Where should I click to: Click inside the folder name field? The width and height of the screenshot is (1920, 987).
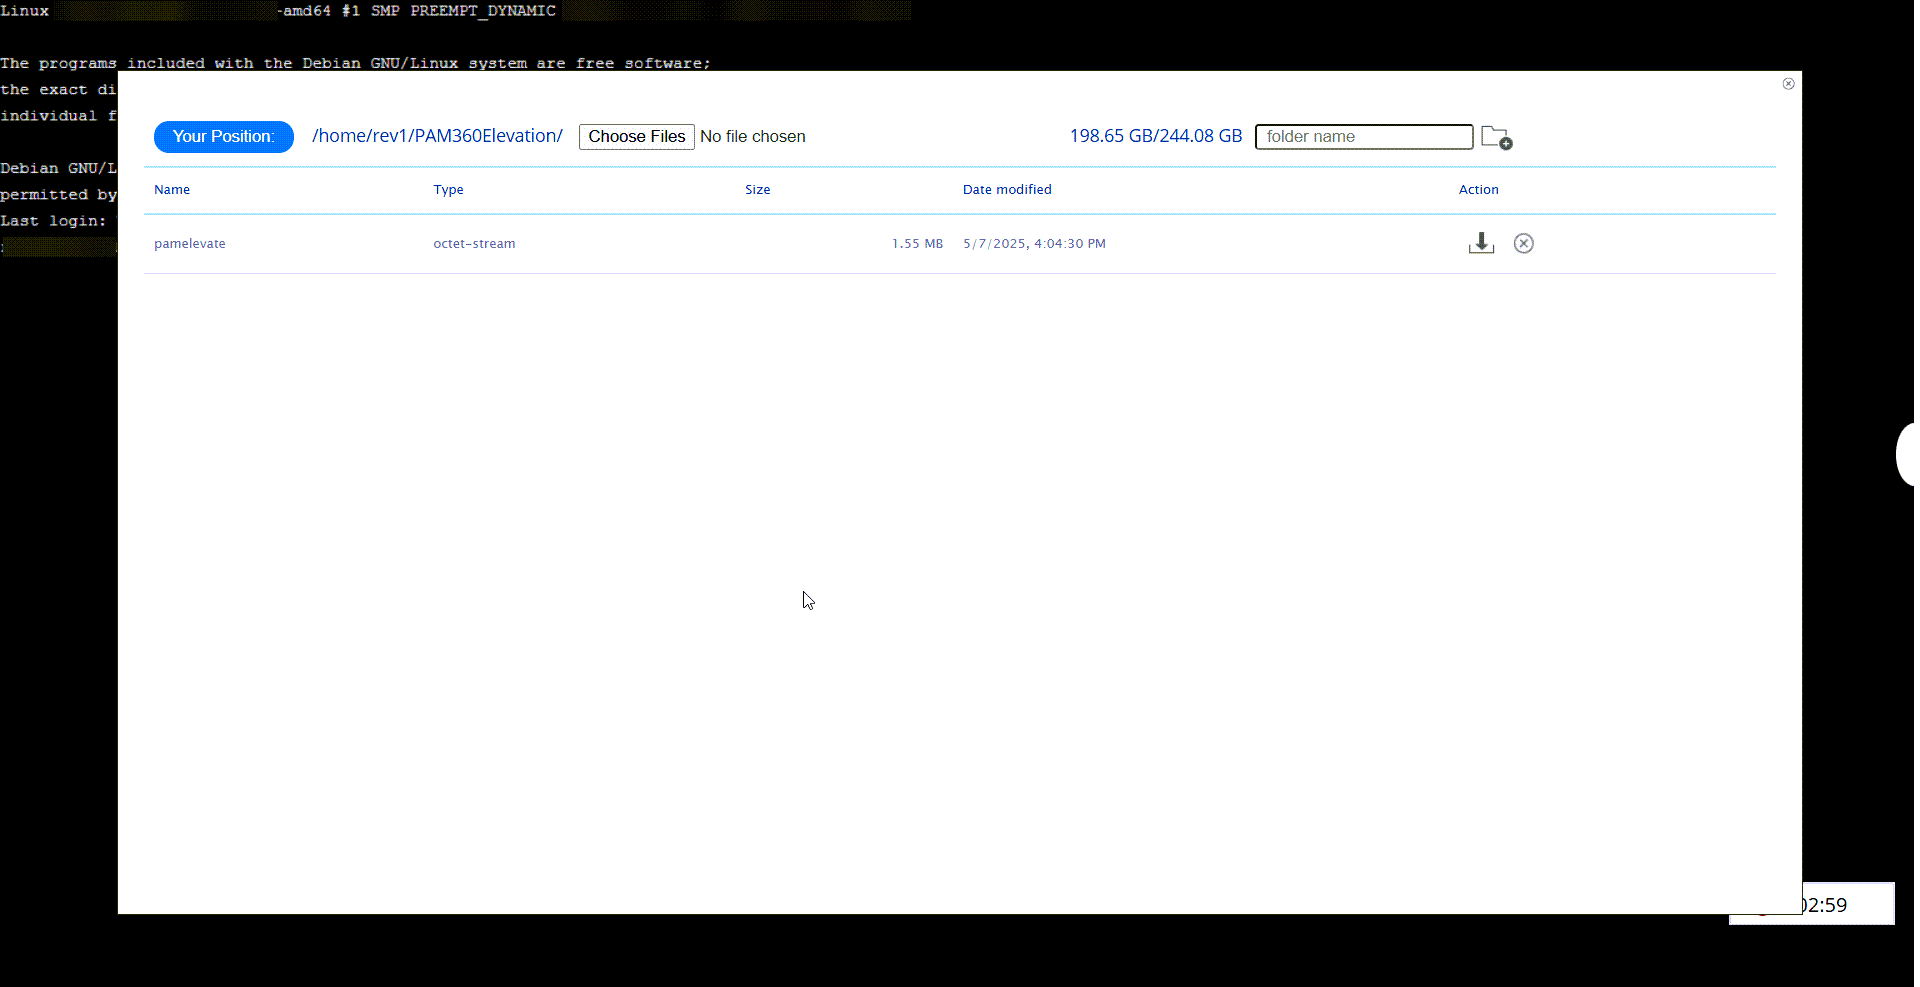(1363, 136)
